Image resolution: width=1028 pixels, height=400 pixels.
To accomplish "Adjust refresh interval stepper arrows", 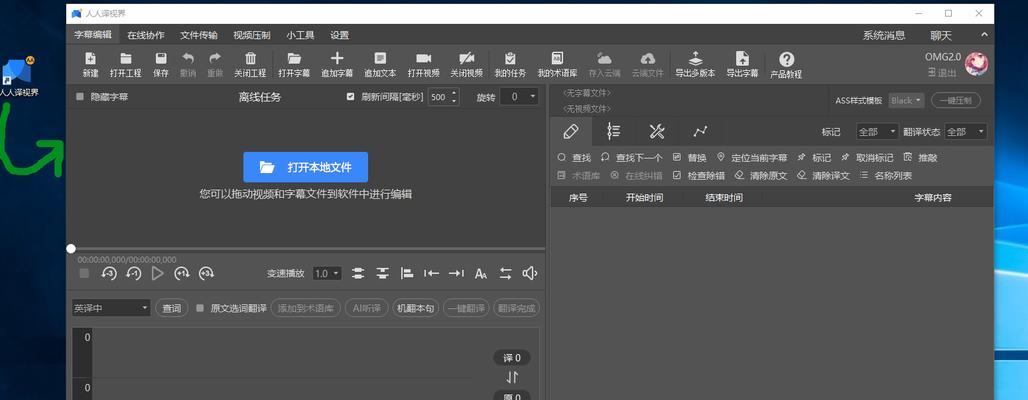I will coord(455,97).
